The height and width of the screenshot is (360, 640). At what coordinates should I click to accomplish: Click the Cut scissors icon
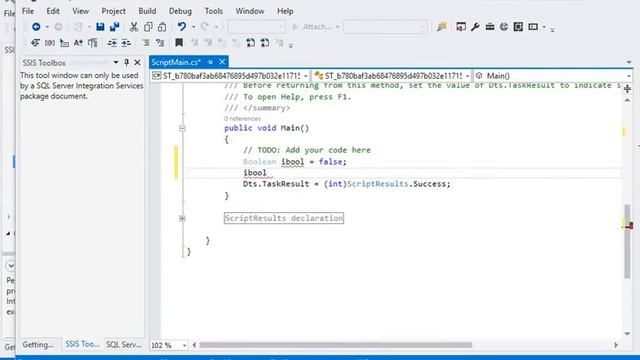134,27
